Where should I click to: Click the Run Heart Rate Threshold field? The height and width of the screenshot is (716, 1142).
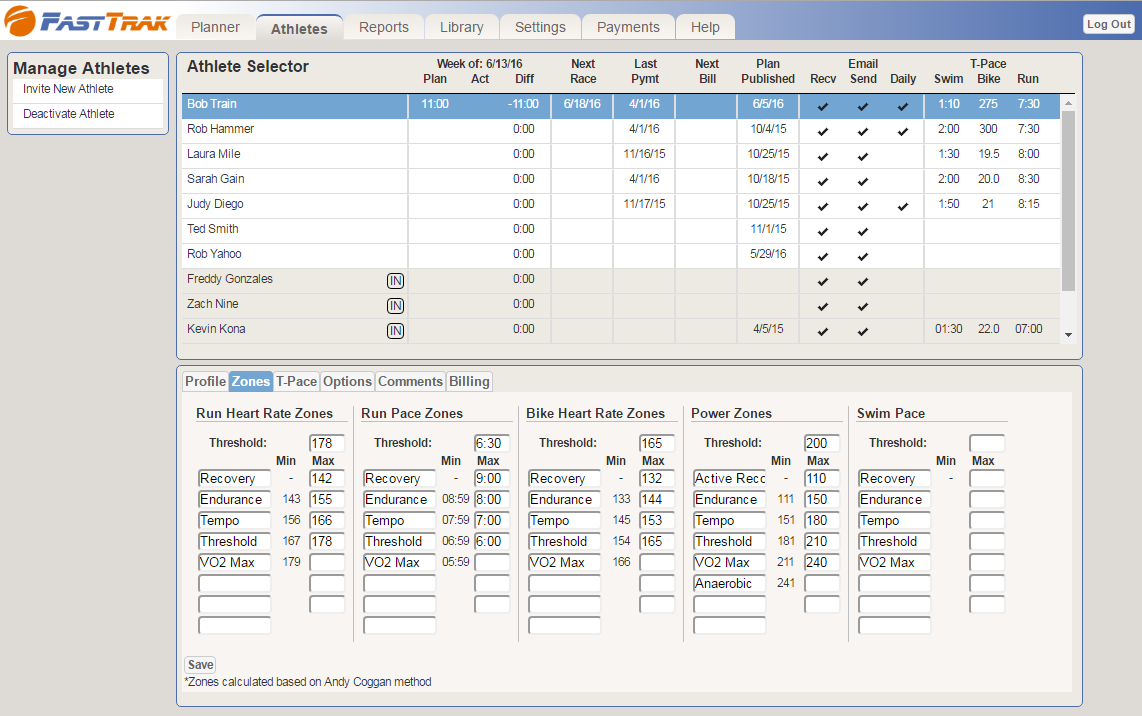[327, 443]
